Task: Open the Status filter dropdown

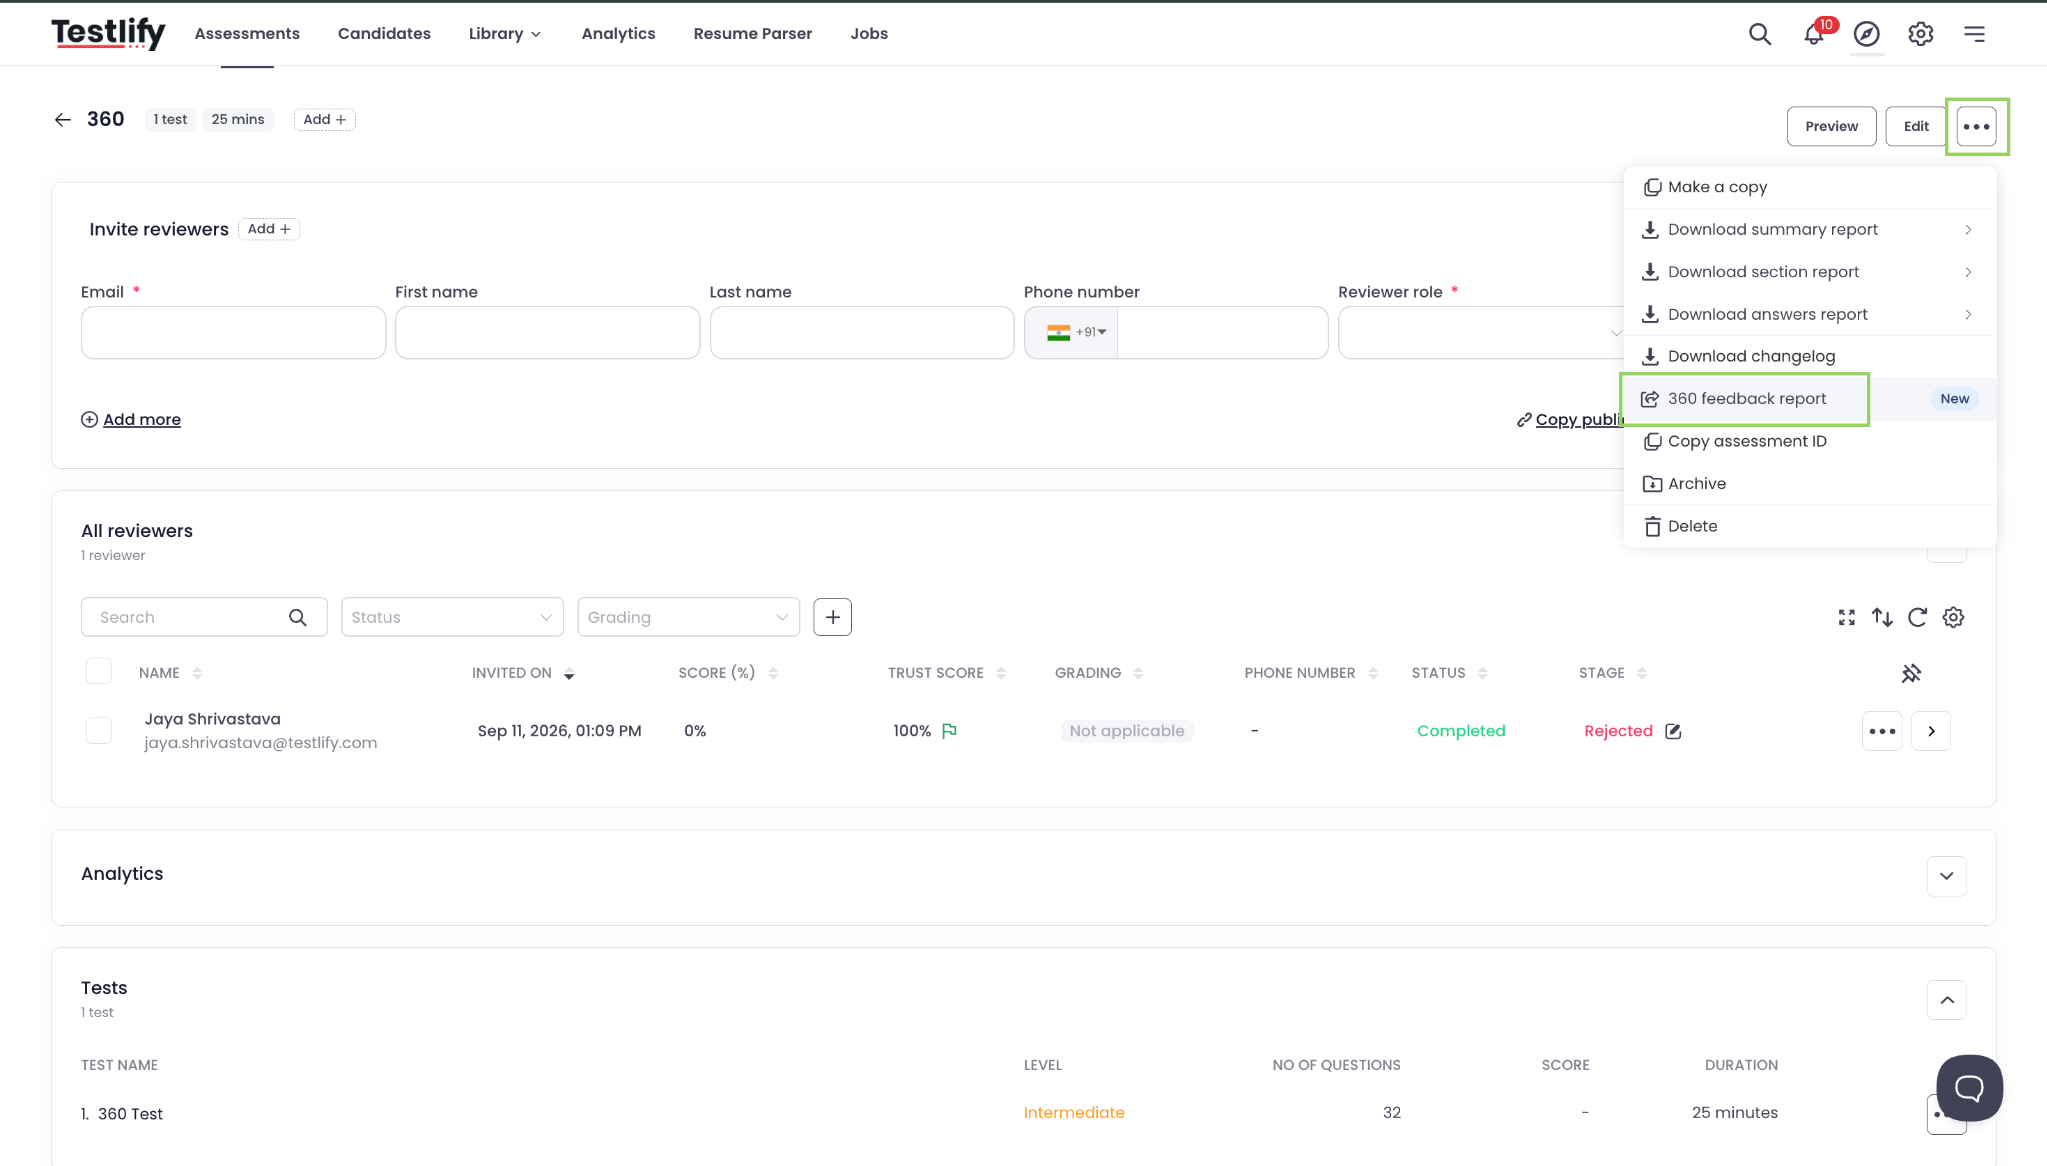Action: point(452,617)
